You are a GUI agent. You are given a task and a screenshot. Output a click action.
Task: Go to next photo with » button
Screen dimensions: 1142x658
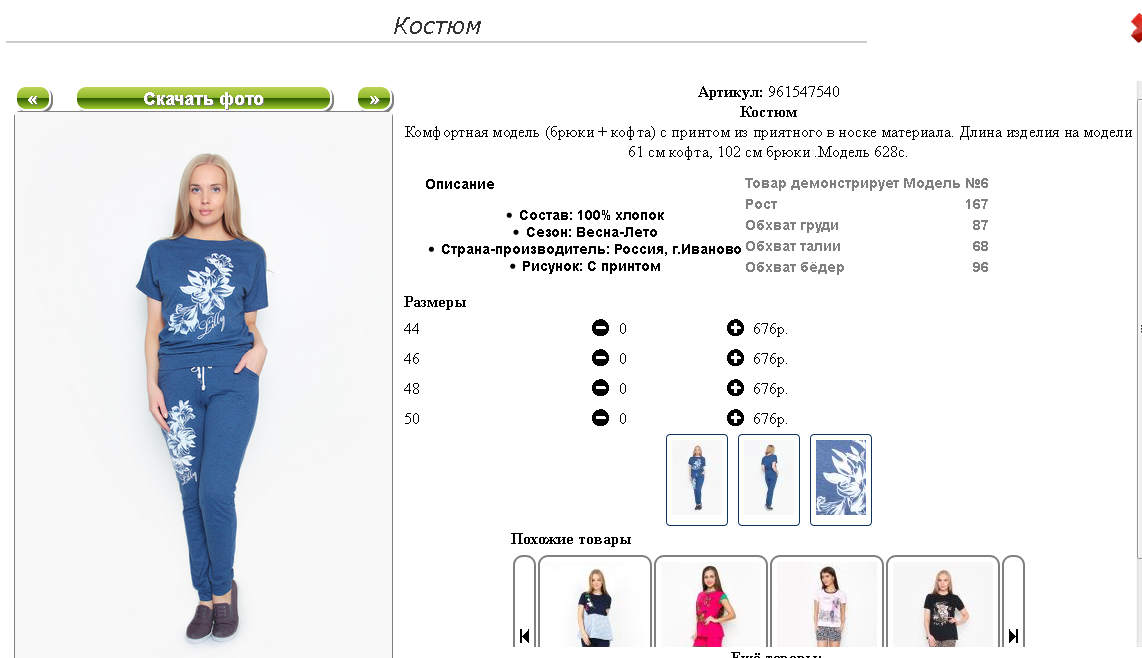(374, 98)
